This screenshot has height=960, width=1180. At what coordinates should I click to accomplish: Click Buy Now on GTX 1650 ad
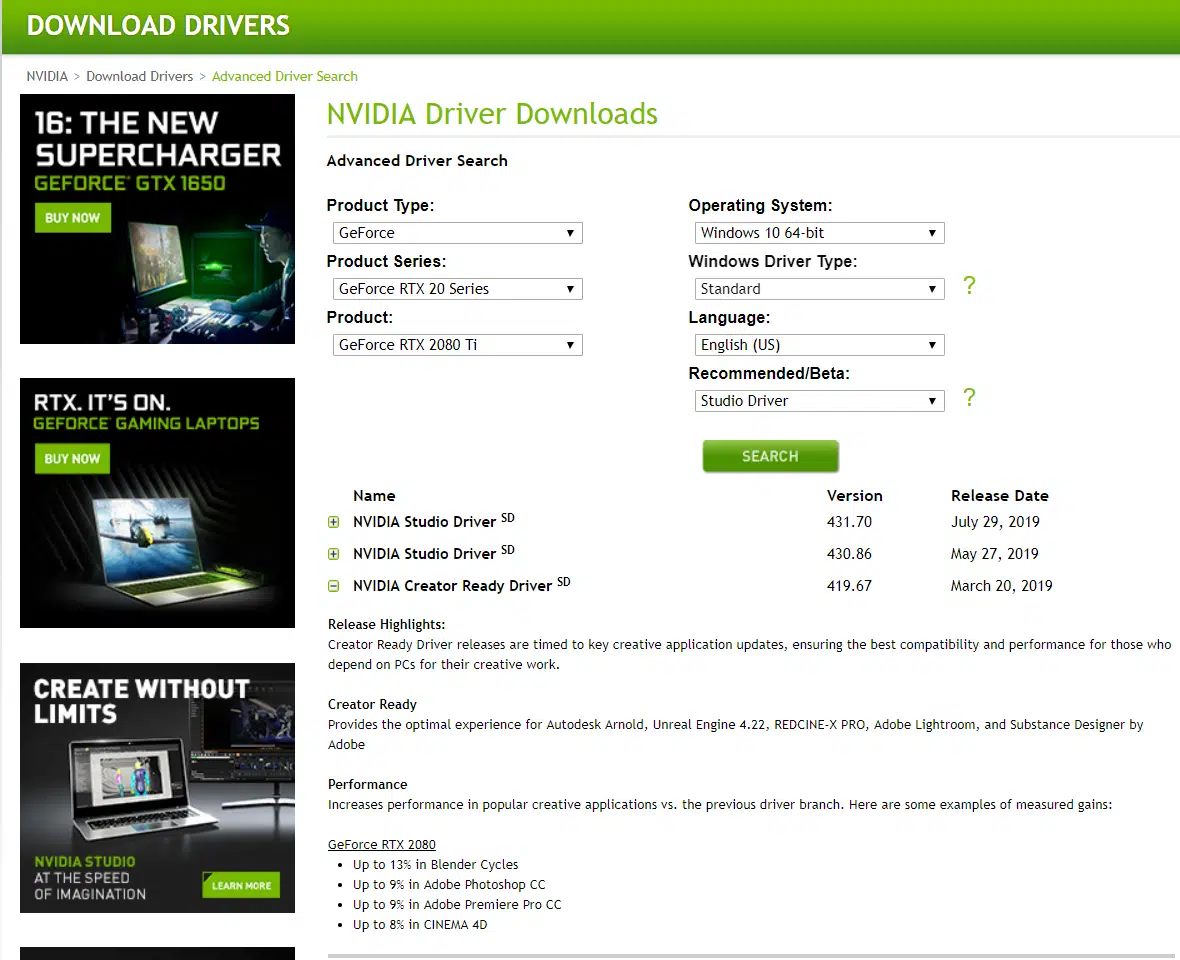point(73,218)
